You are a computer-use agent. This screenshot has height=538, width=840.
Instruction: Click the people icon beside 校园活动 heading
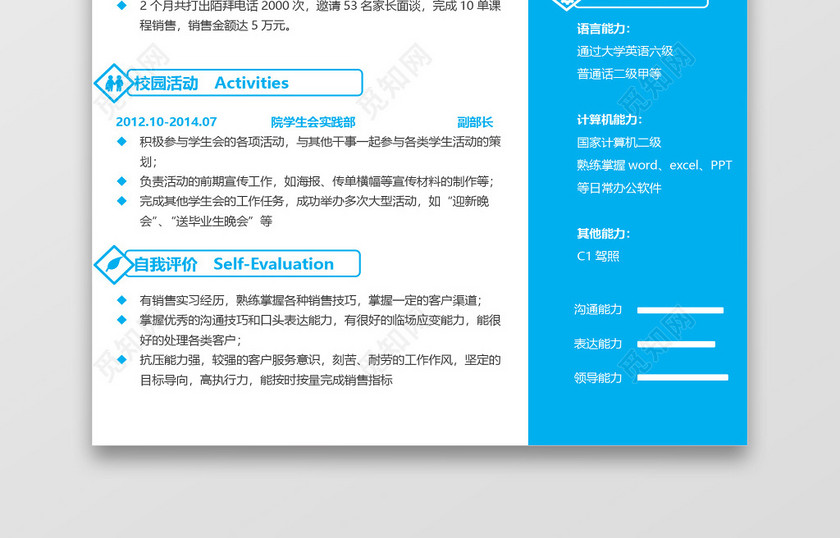[x=114, y=83]
